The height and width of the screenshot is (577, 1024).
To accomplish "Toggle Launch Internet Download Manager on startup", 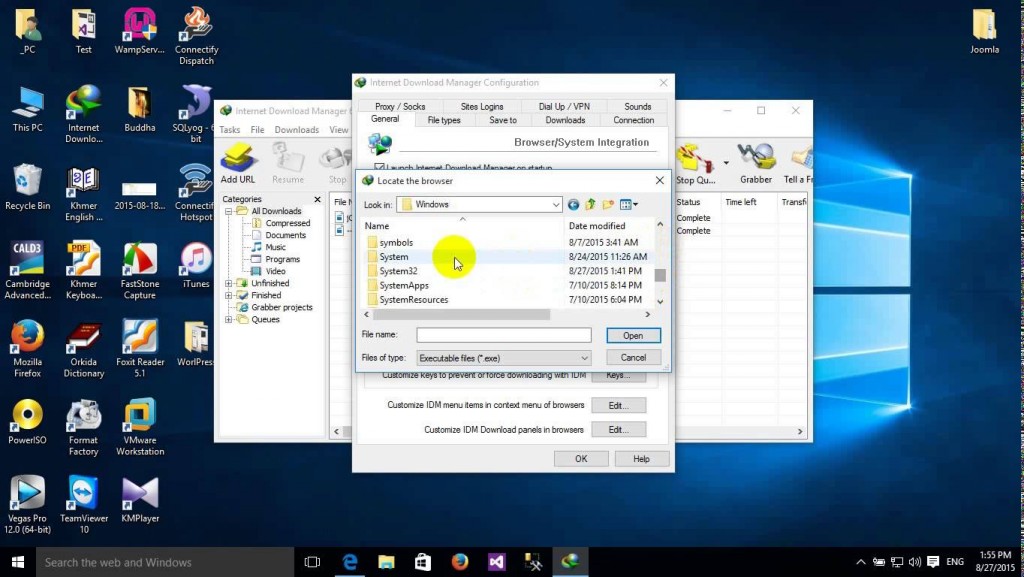I will pyautogui.click(x=379, y=168).
